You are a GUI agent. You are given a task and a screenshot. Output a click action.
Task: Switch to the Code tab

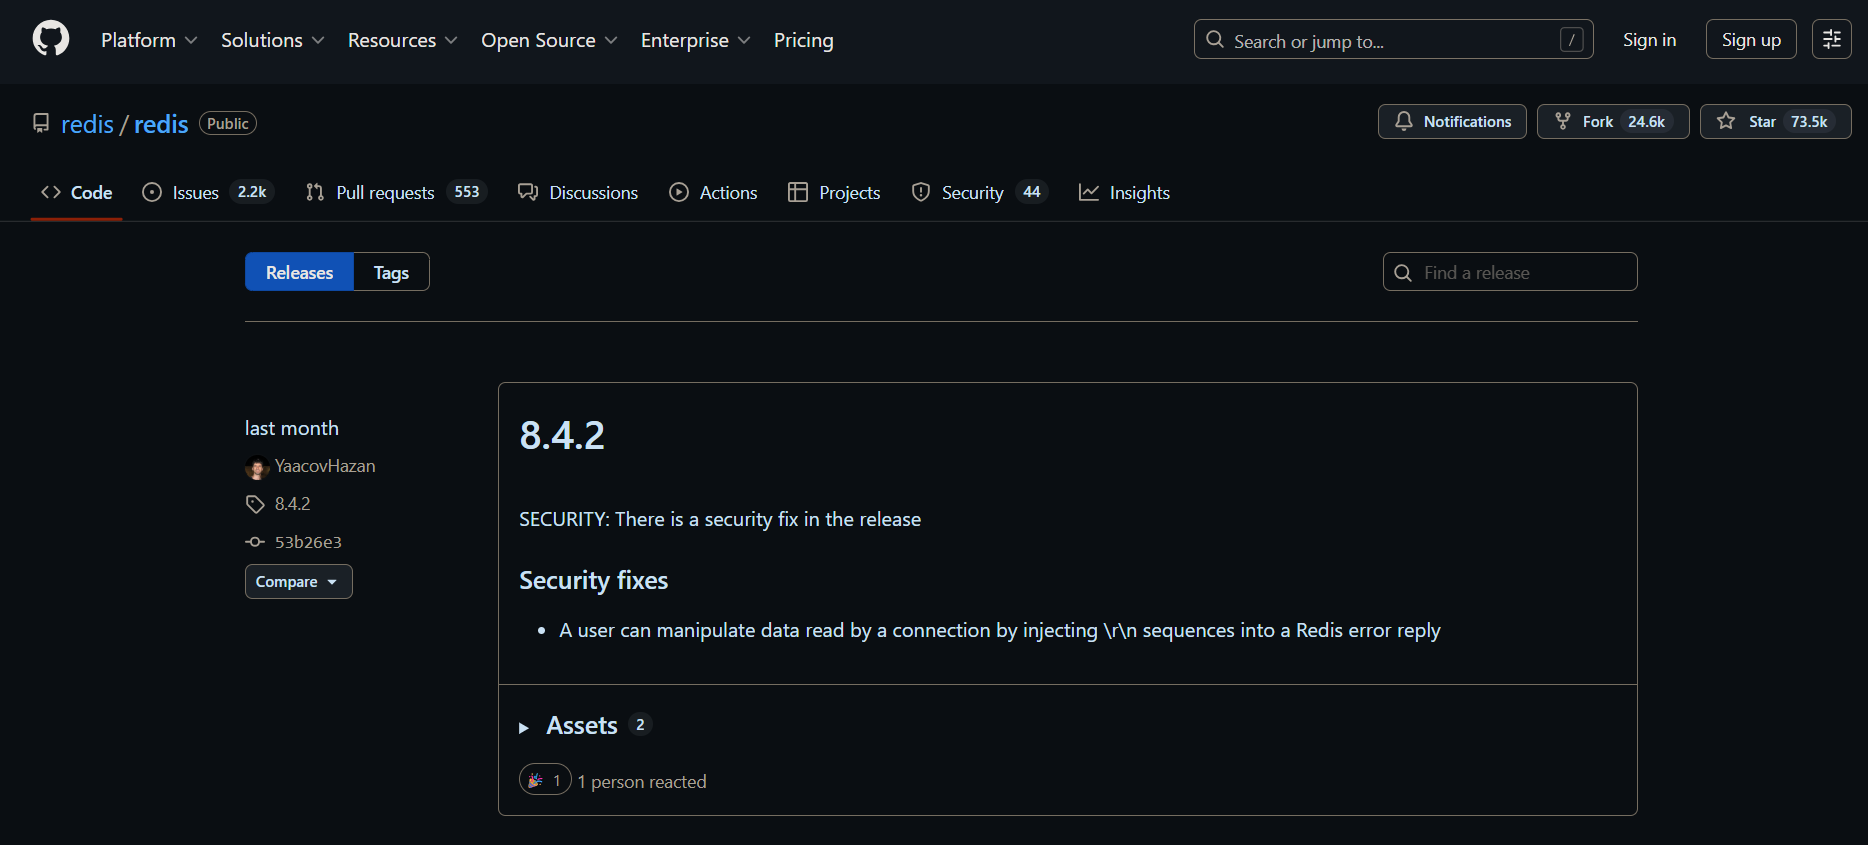[76, 192]
